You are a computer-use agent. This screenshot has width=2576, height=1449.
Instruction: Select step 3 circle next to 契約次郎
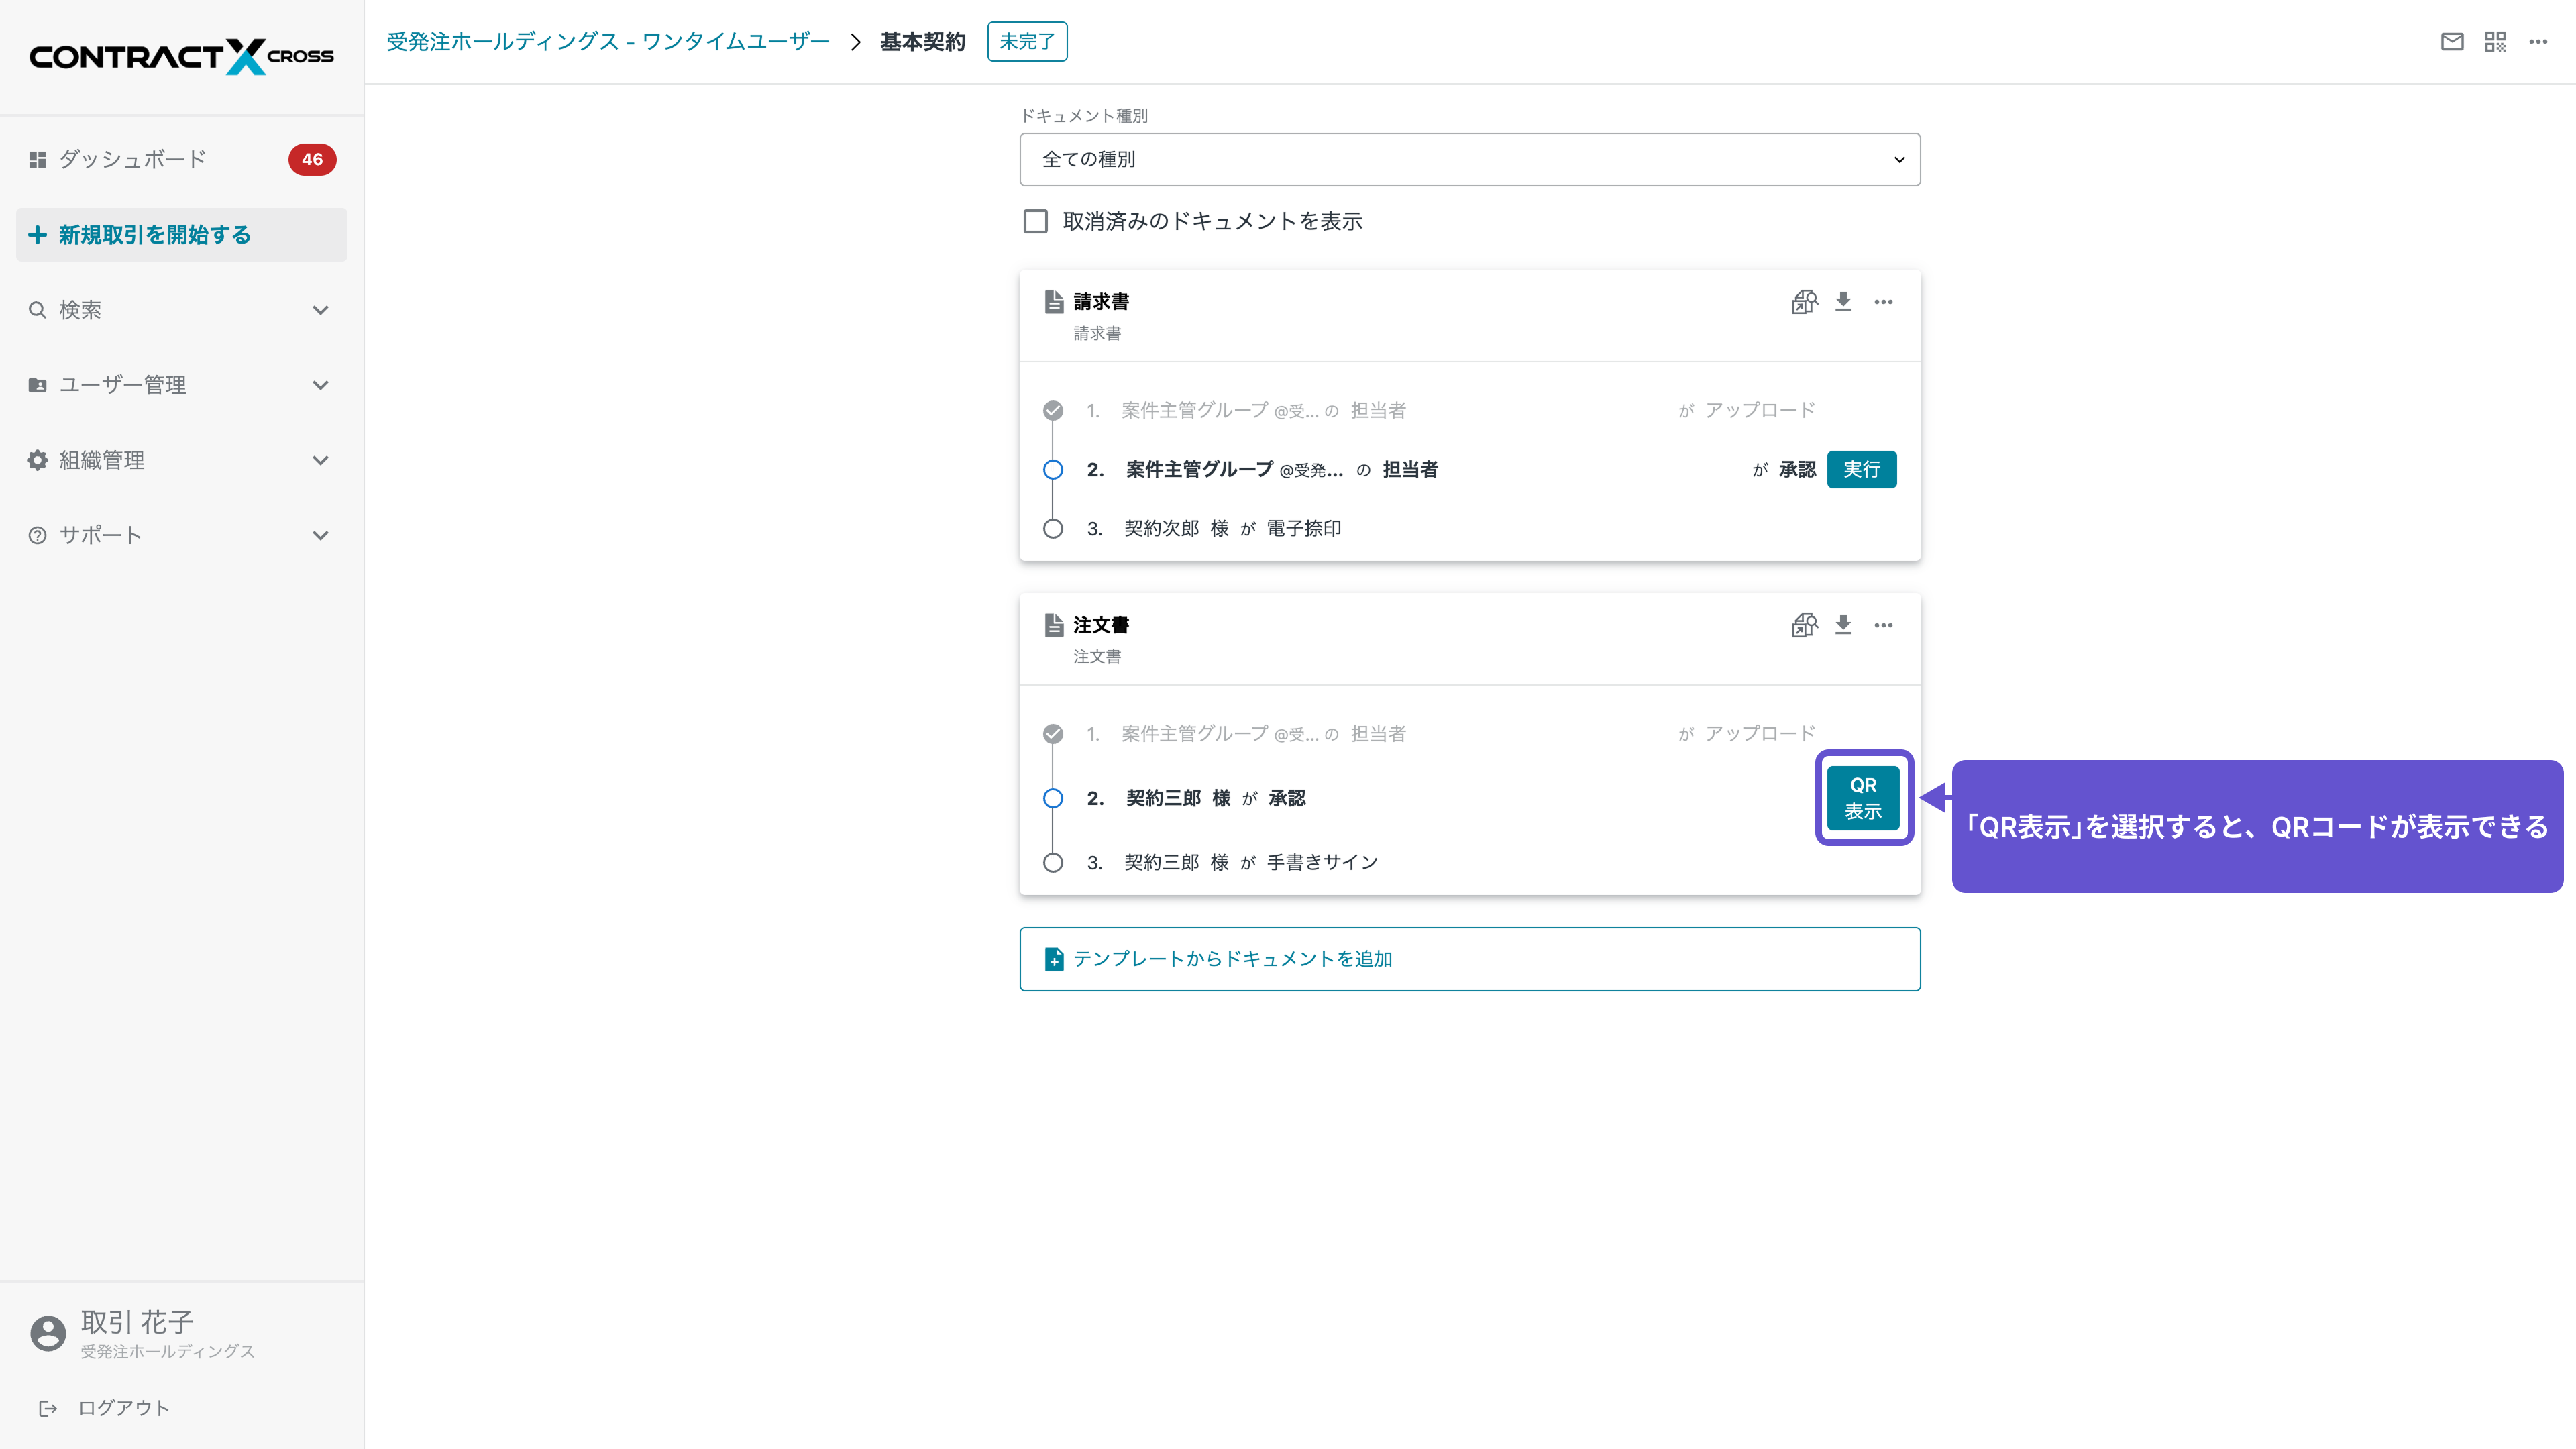pyautogui.click(x=1053, y=528)
